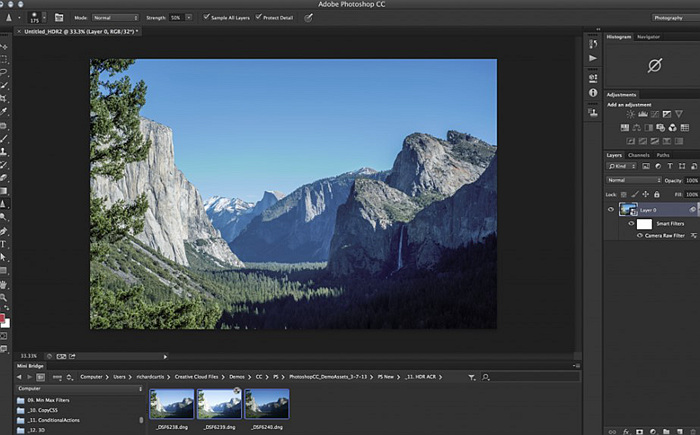Uncheck Sample All Layers checkbox

pyautogui.click(x=205, y=18)
